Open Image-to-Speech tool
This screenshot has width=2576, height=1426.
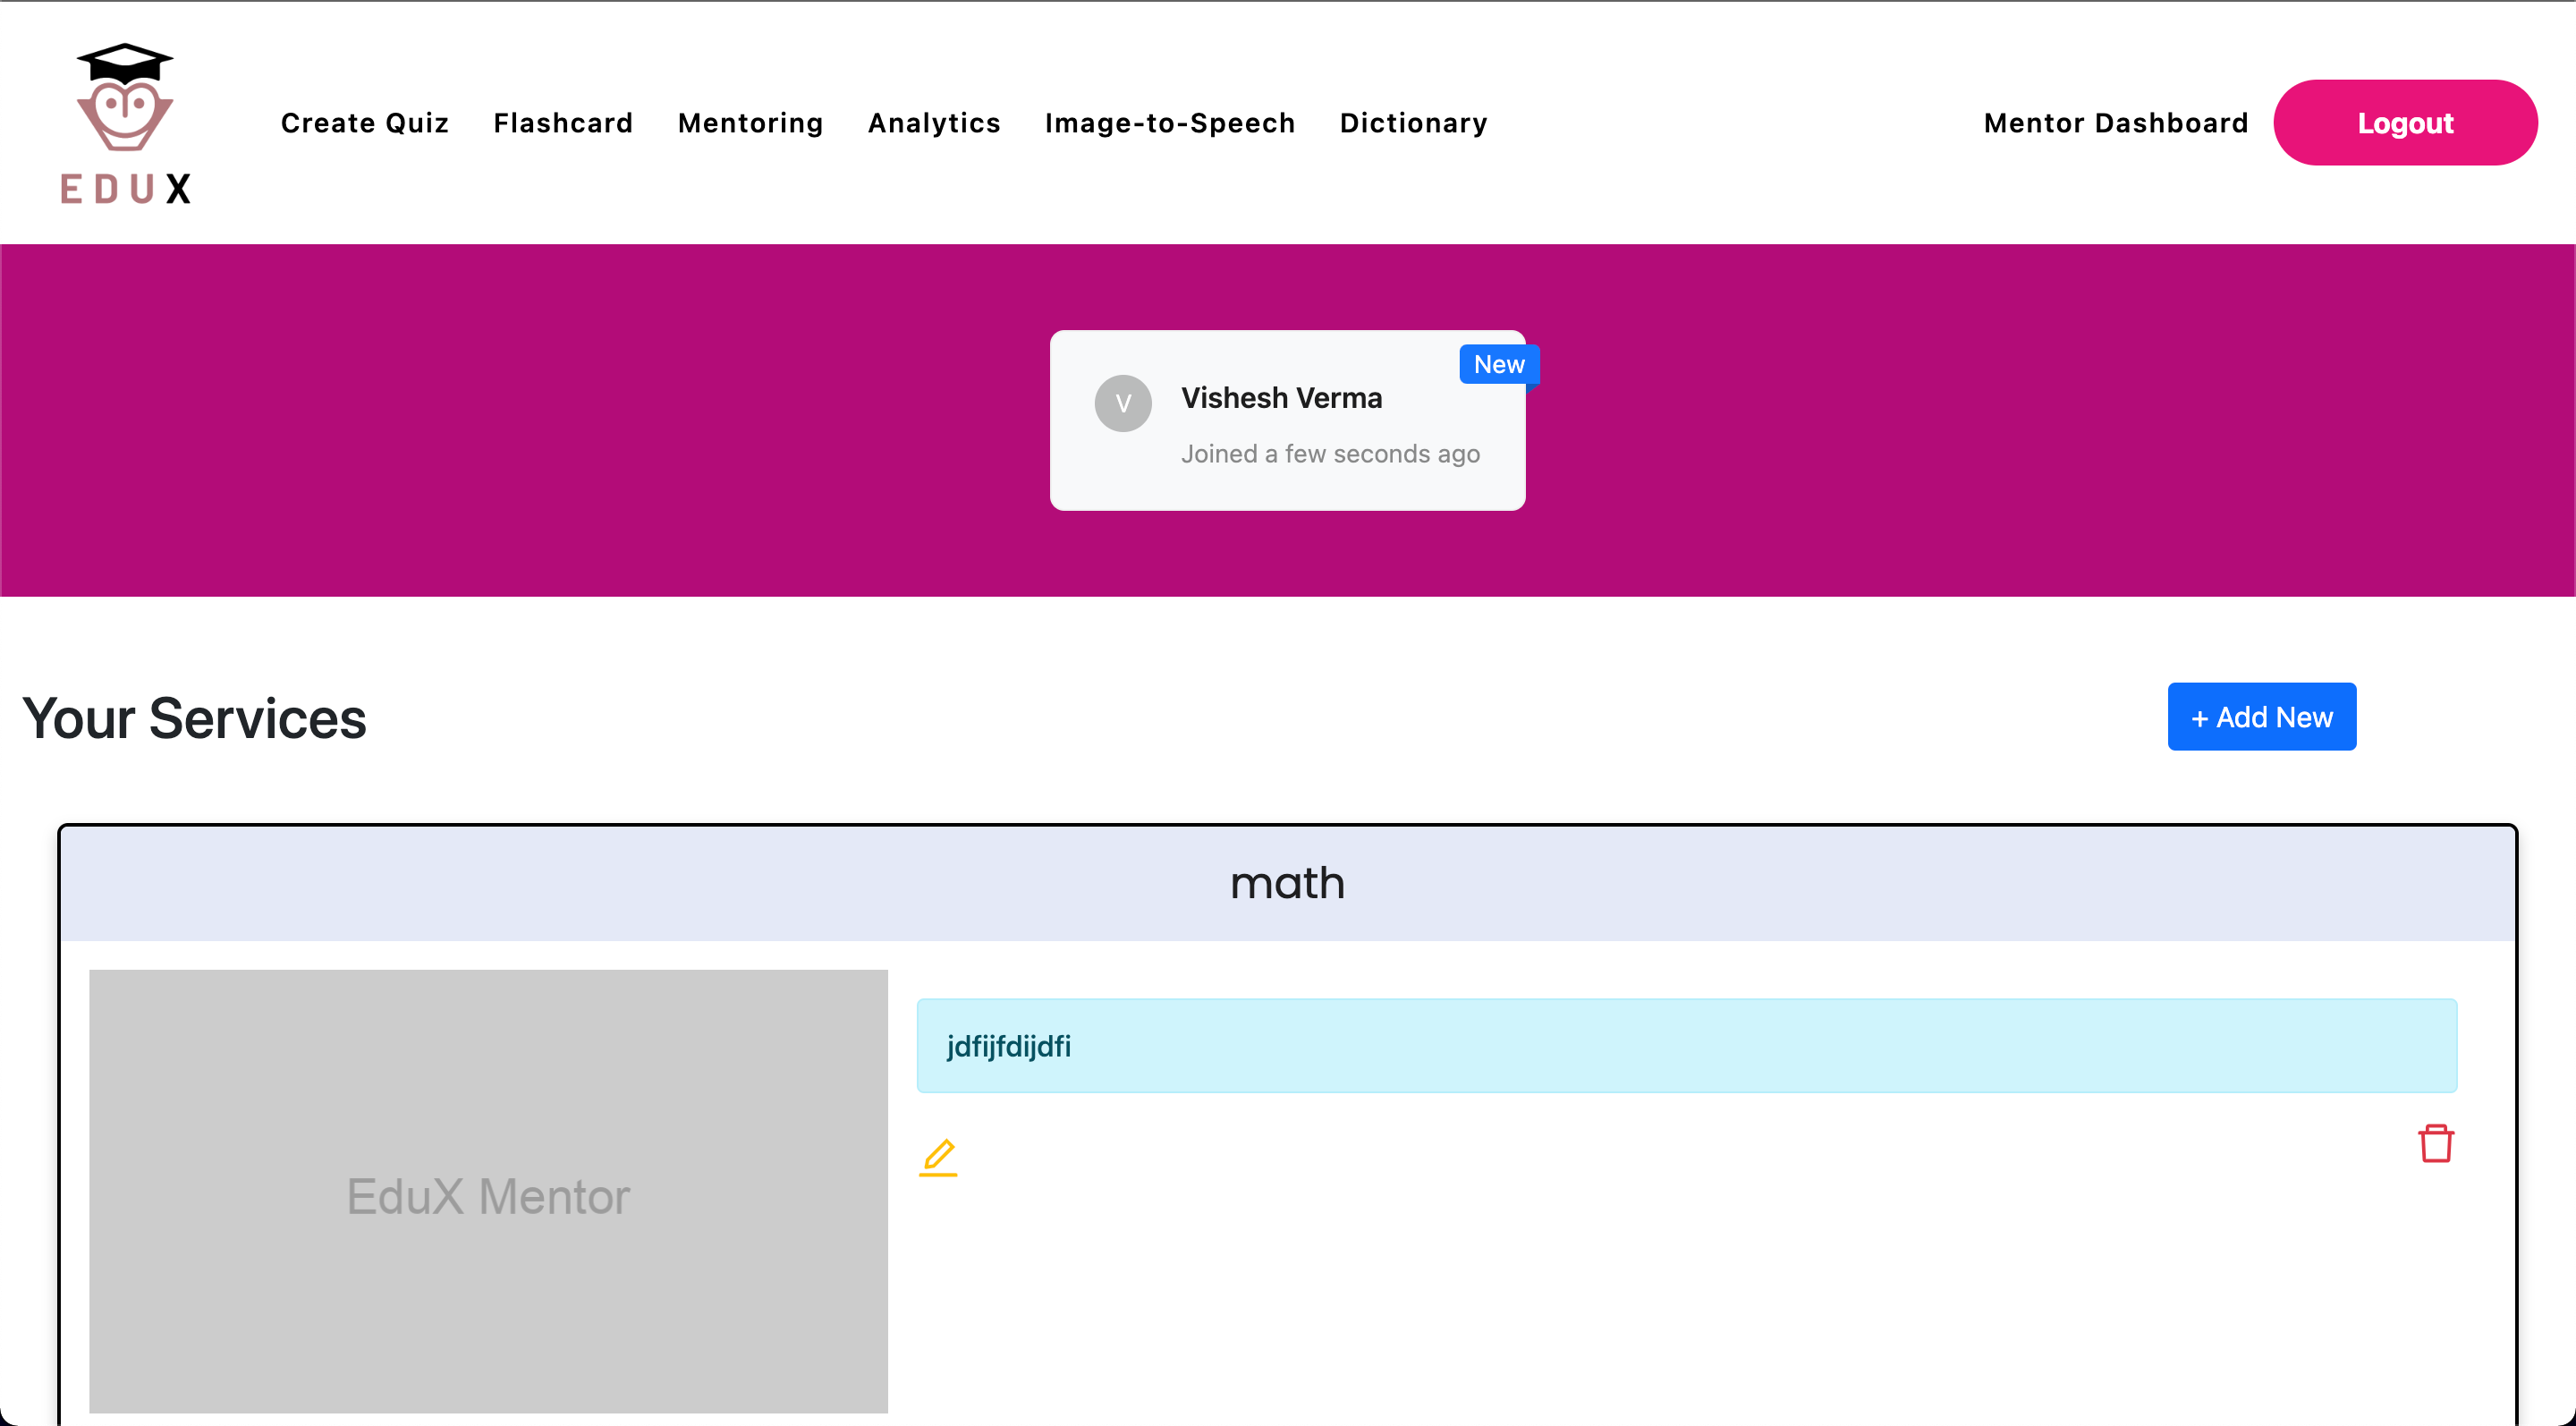(x=1170, y=123)
